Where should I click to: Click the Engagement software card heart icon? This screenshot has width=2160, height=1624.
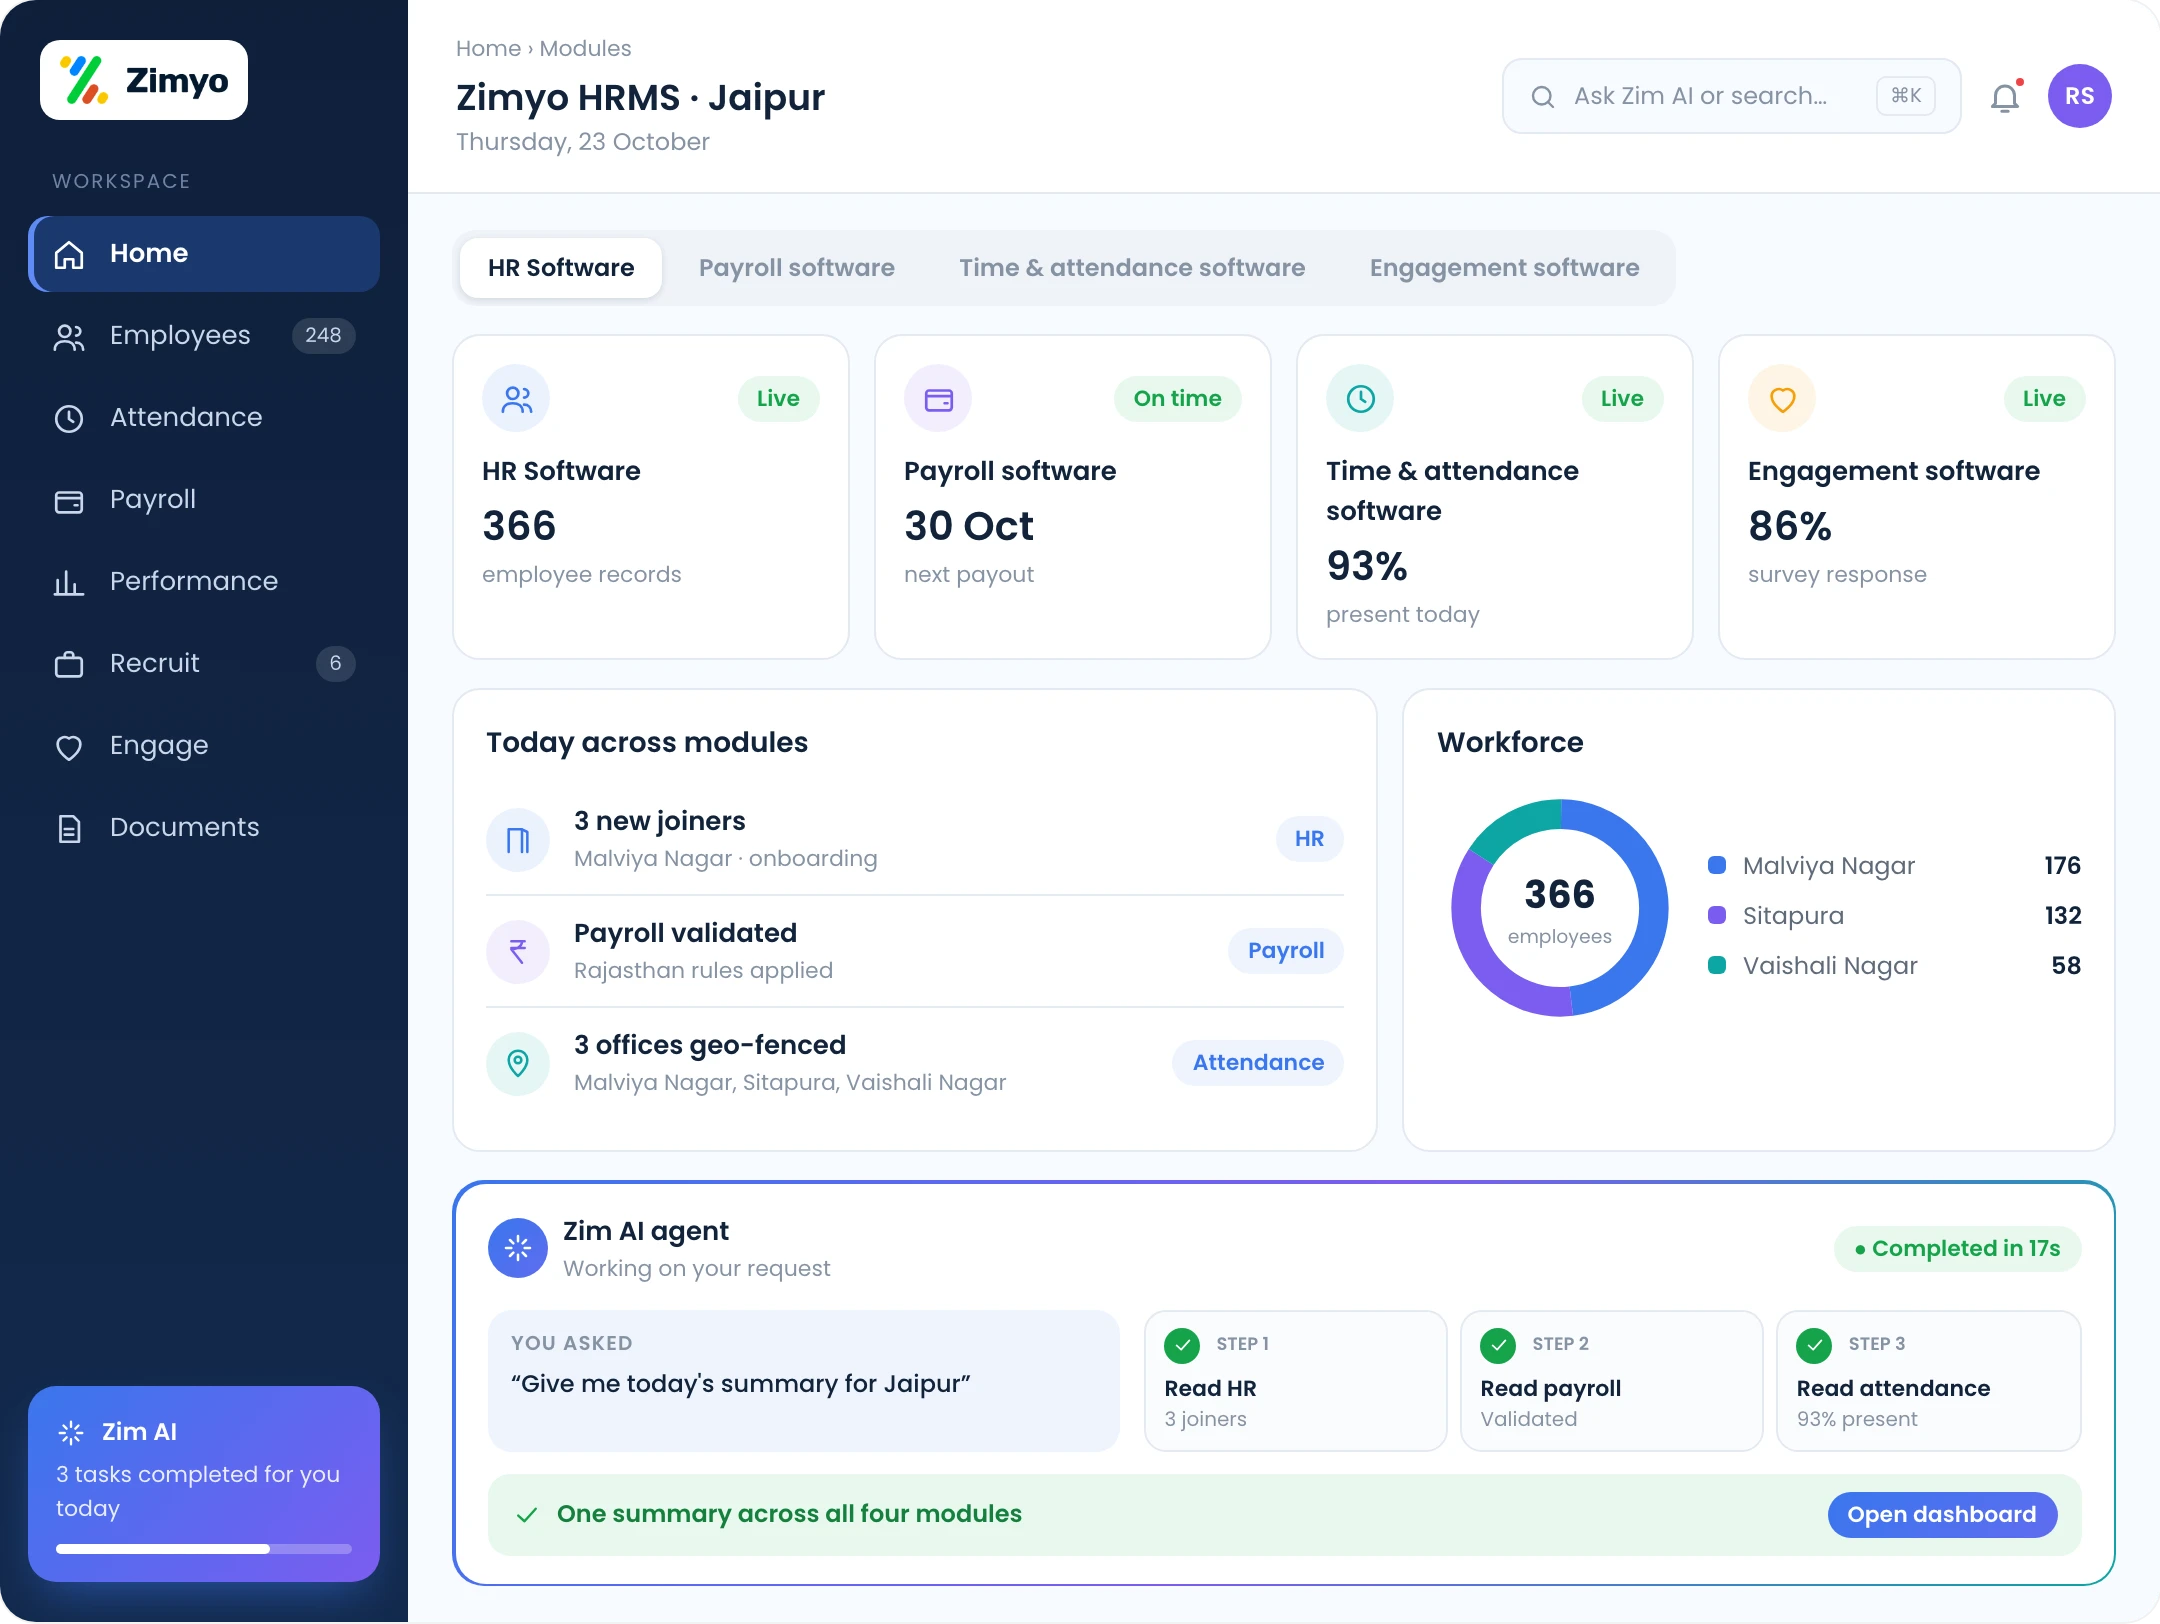click(x=1782, y=399)
